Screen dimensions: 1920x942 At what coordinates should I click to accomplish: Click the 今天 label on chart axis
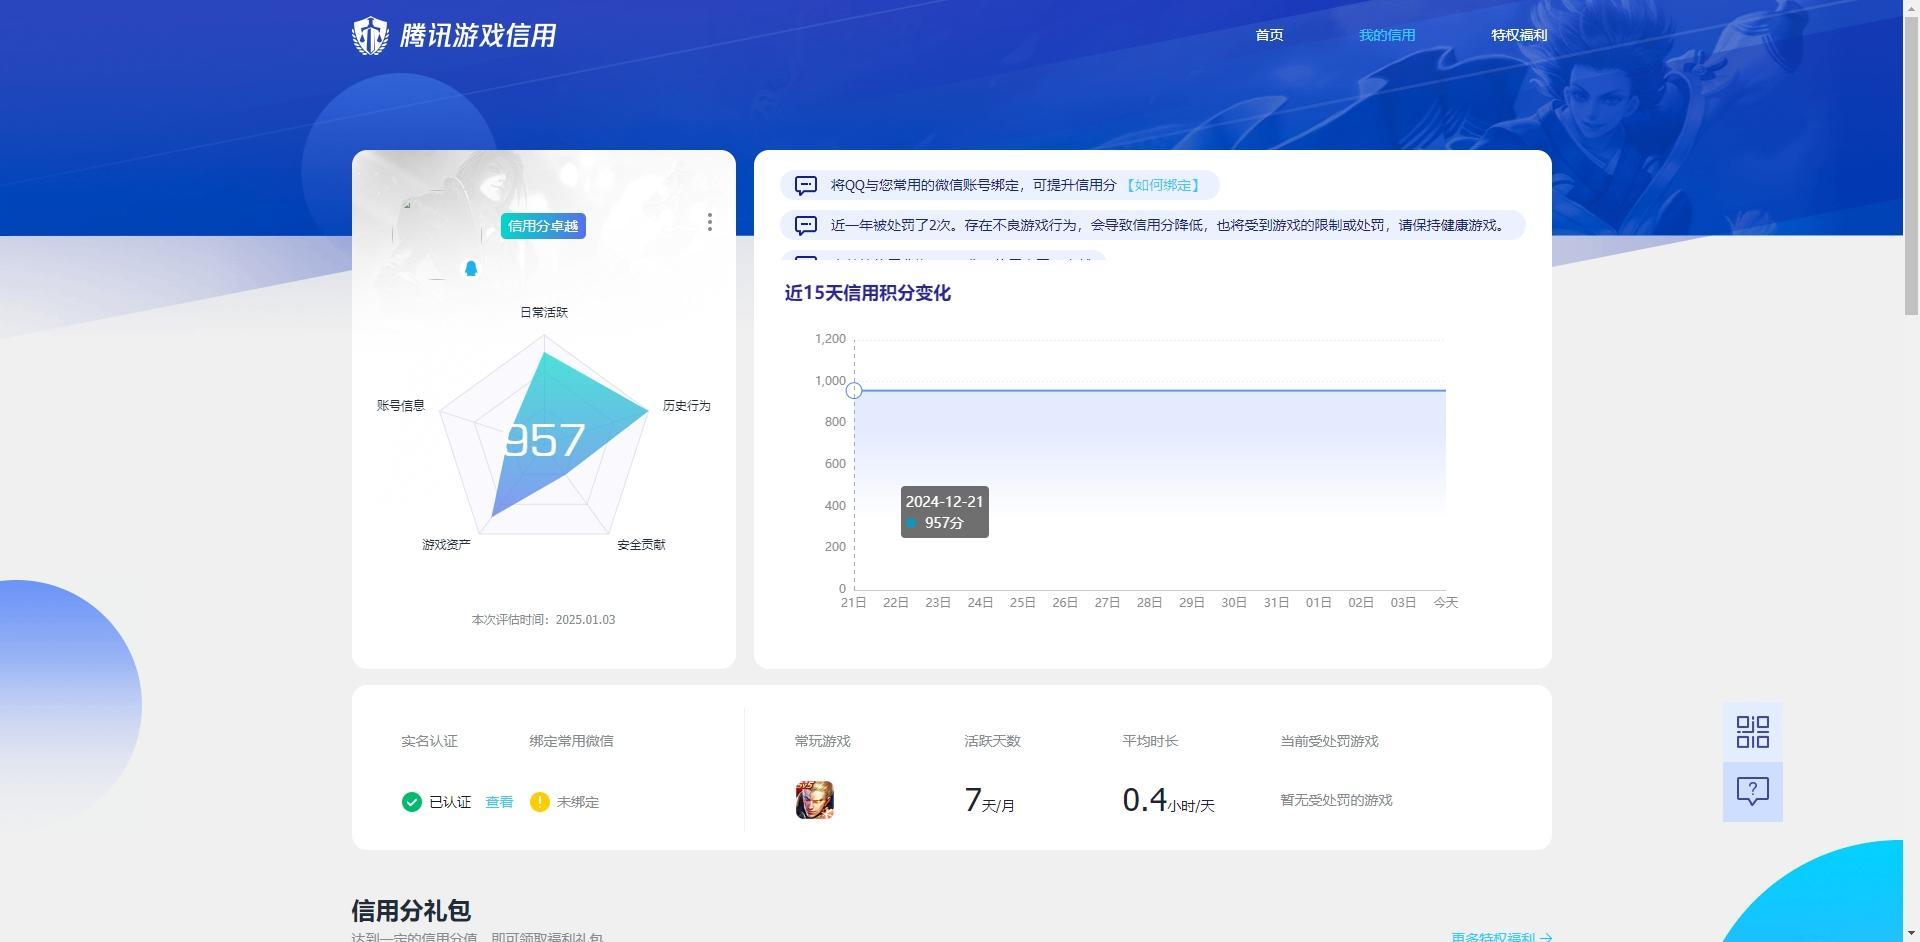point(1445,603)
